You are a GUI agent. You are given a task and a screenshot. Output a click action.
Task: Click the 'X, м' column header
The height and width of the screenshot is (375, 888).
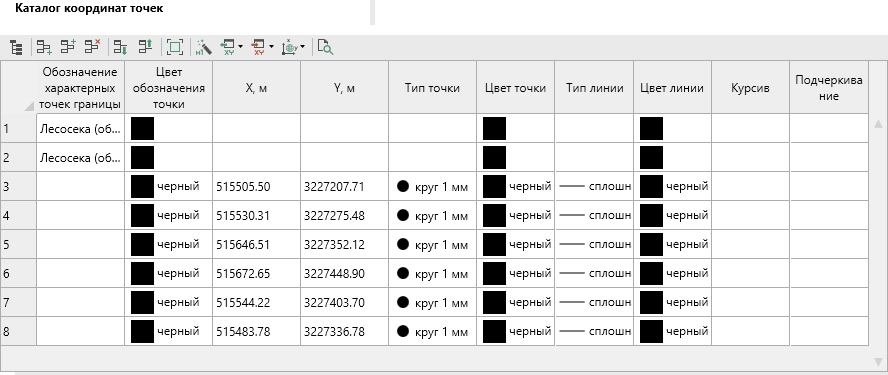[x=257, y=88]
